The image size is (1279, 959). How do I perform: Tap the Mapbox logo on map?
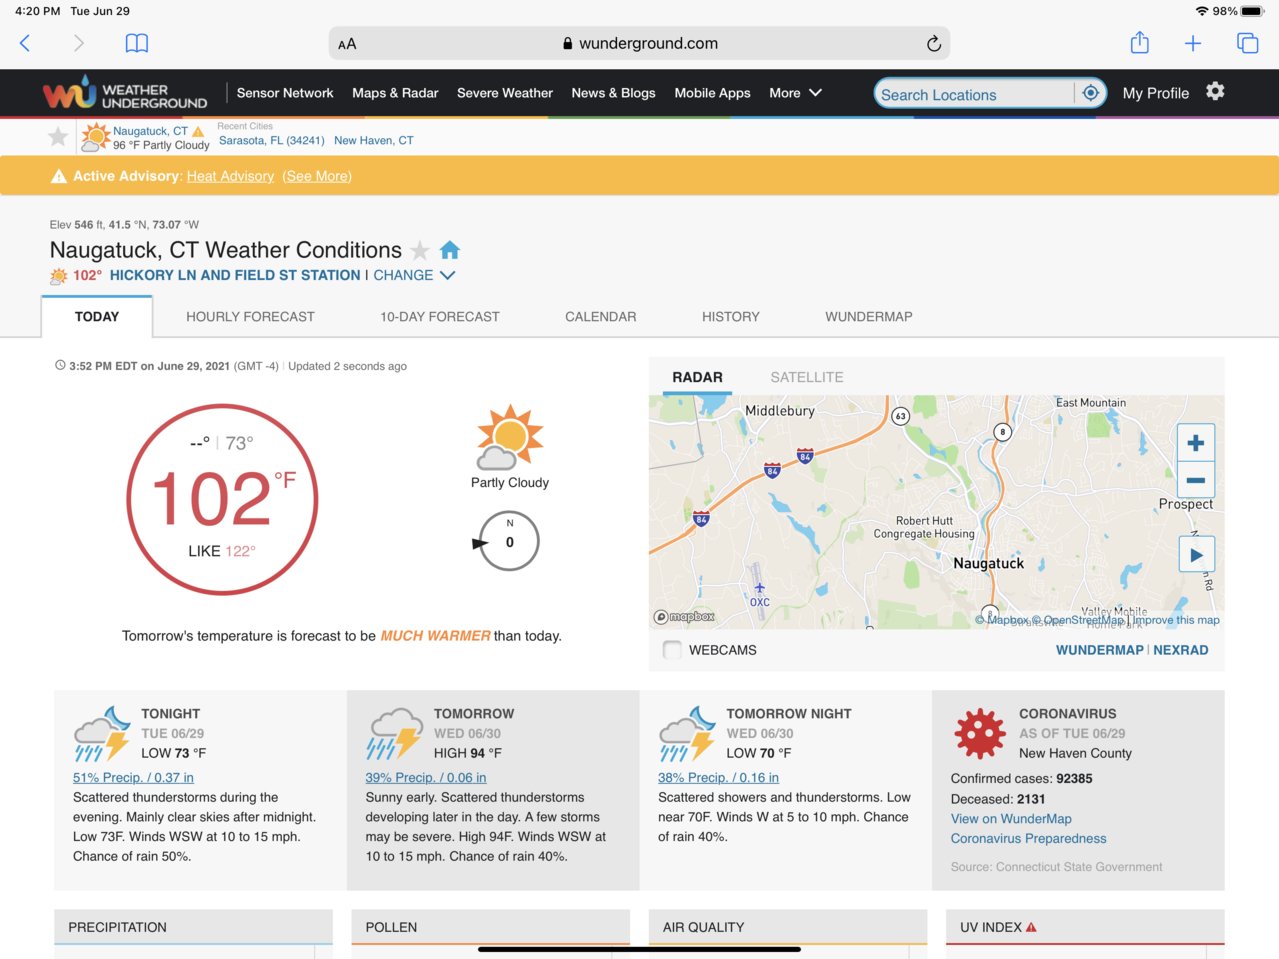tap(684, 617)
